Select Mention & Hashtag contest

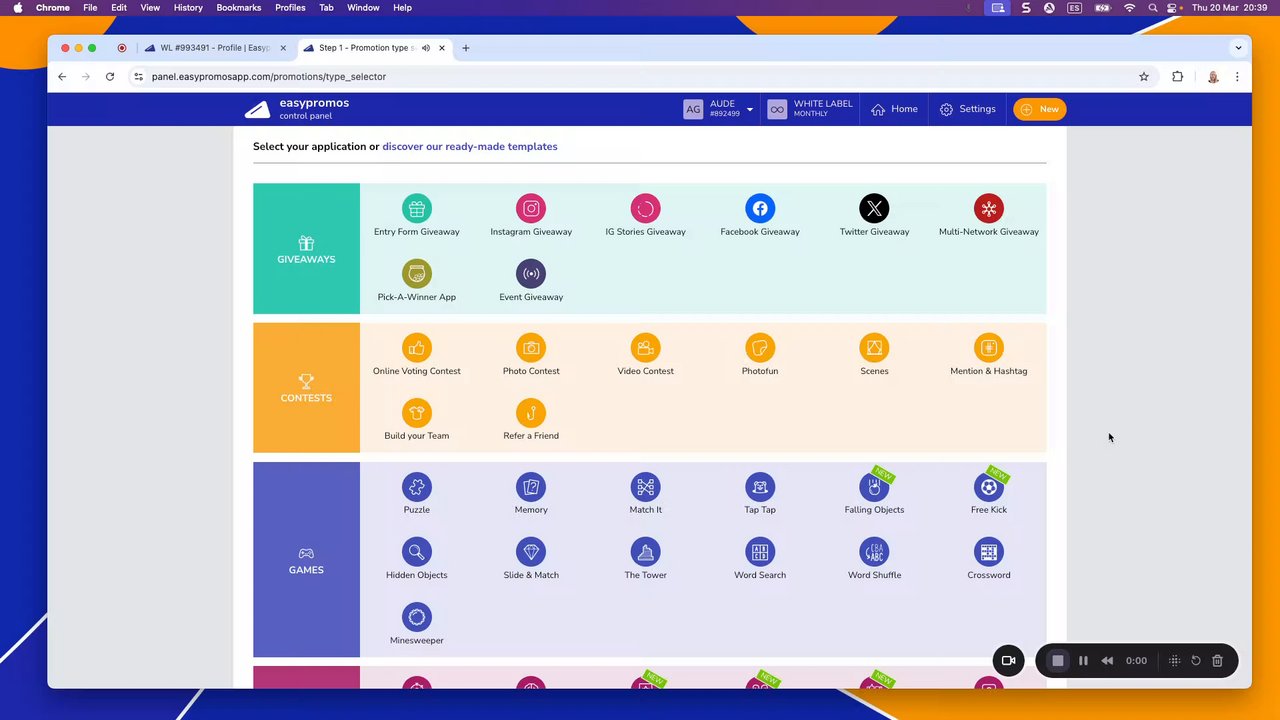click(x=989, y=356)
